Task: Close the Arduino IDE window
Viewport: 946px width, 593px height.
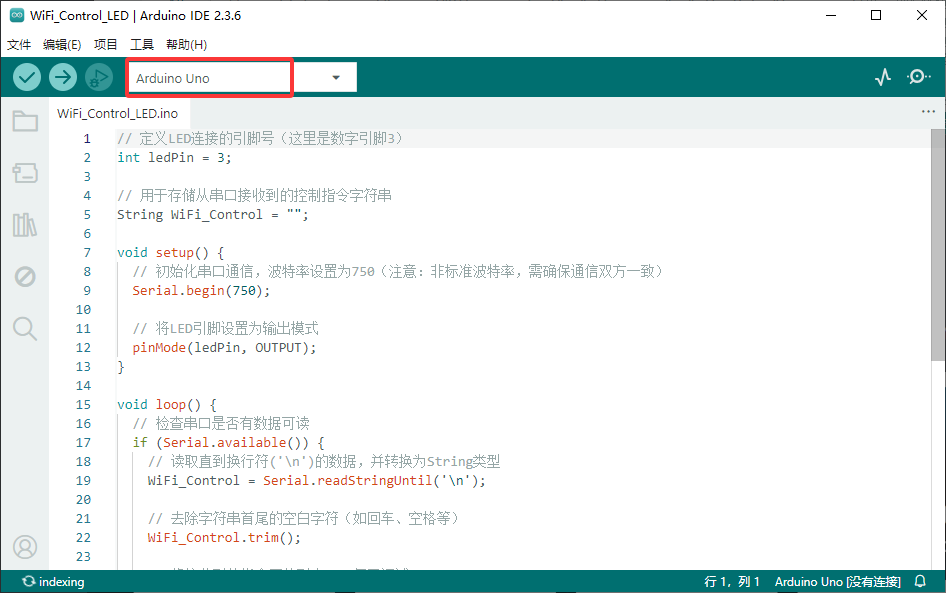Action: 922,16
